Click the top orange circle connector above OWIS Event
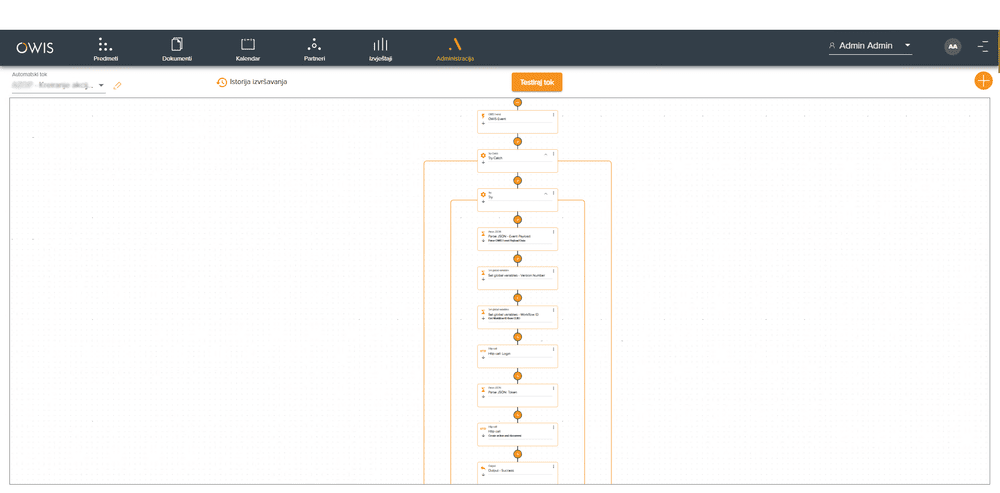 coord(518,102)
